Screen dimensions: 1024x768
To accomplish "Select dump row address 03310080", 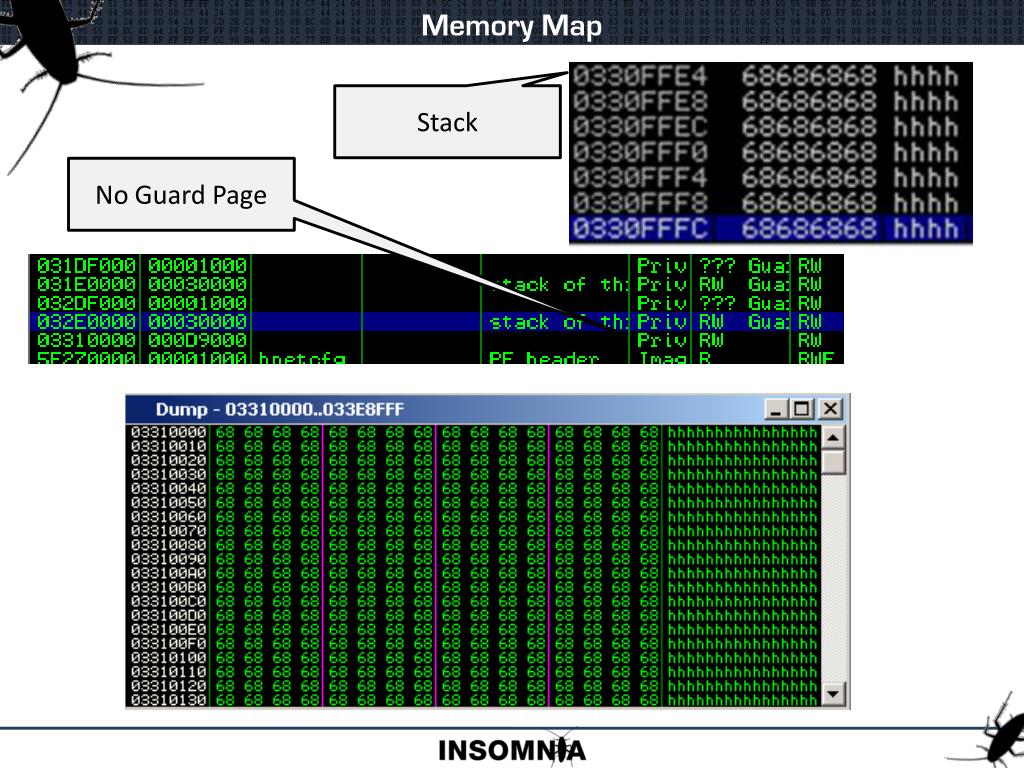I will click(x=168, y=545).
